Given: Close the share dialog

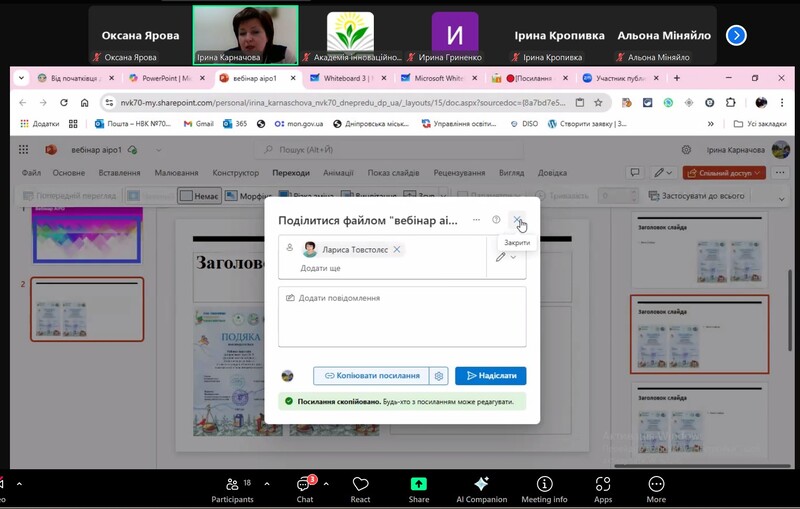Looking at the screenshot, I should (x=517, y=219).
